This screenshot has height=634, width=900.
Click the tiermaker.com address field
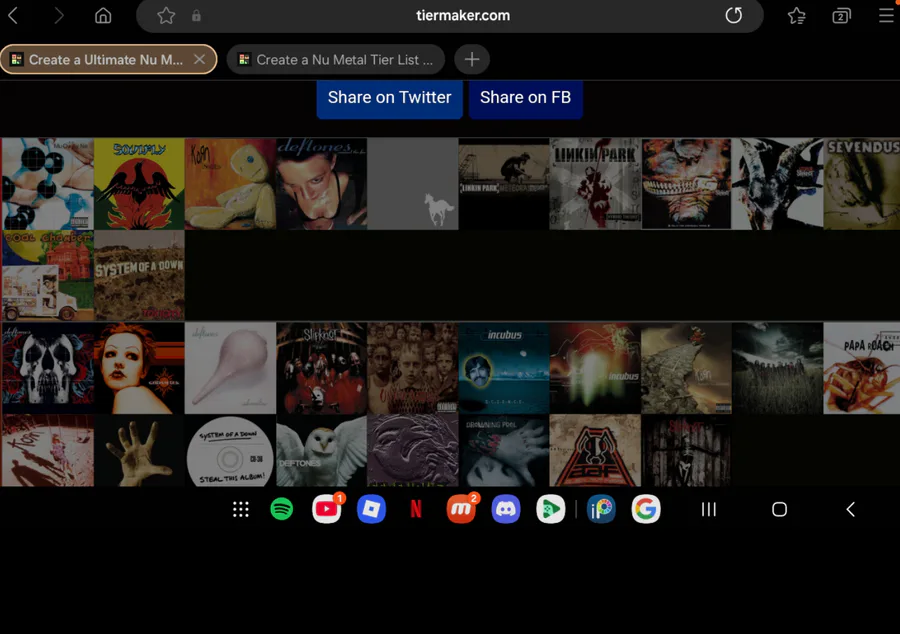click(449, 15)
